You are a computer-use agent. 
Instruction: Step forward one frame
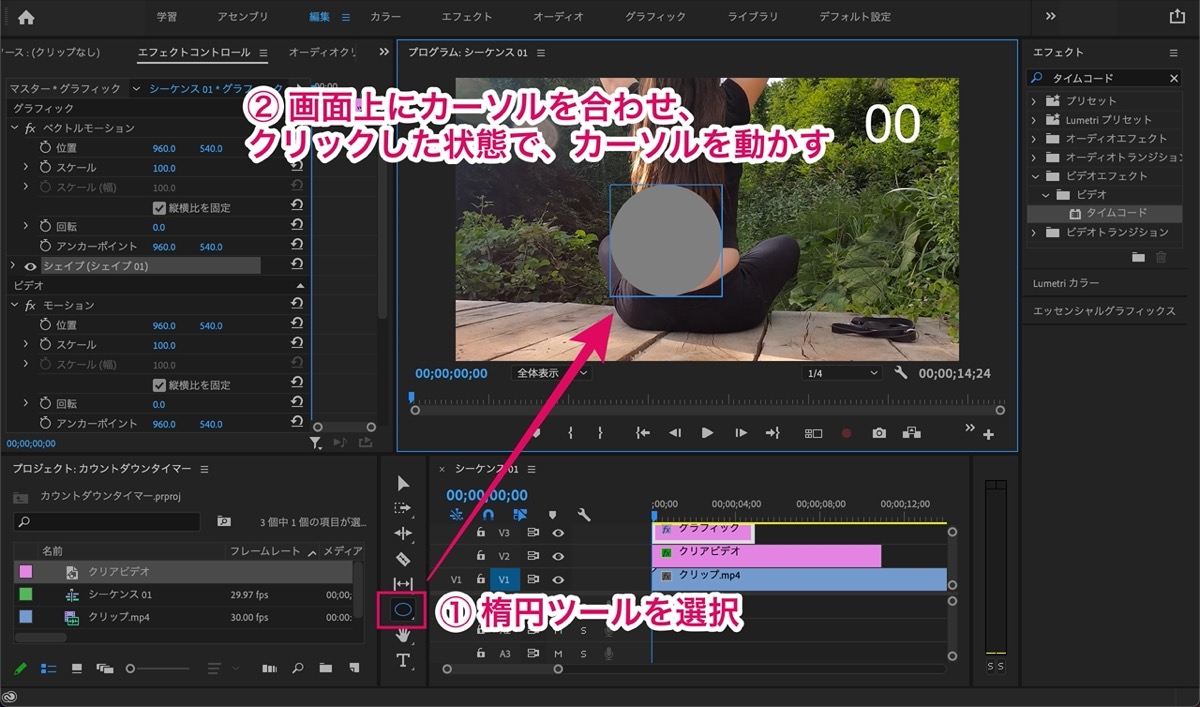point(740,433)
